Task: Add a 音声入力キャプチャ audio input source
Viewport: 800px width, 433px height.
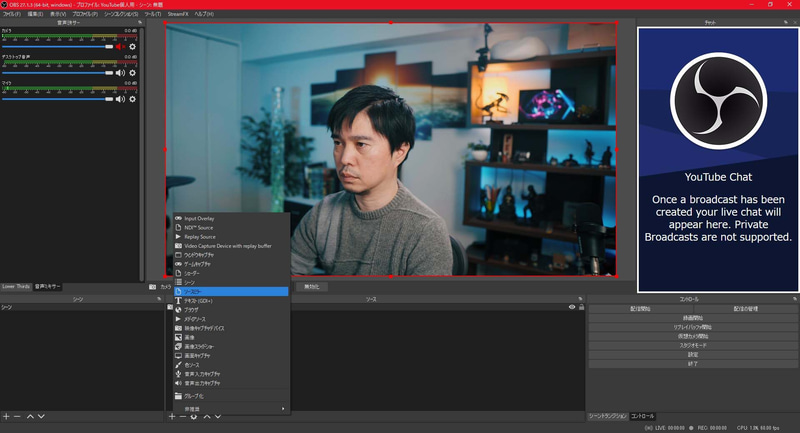Action: [231, 374]
